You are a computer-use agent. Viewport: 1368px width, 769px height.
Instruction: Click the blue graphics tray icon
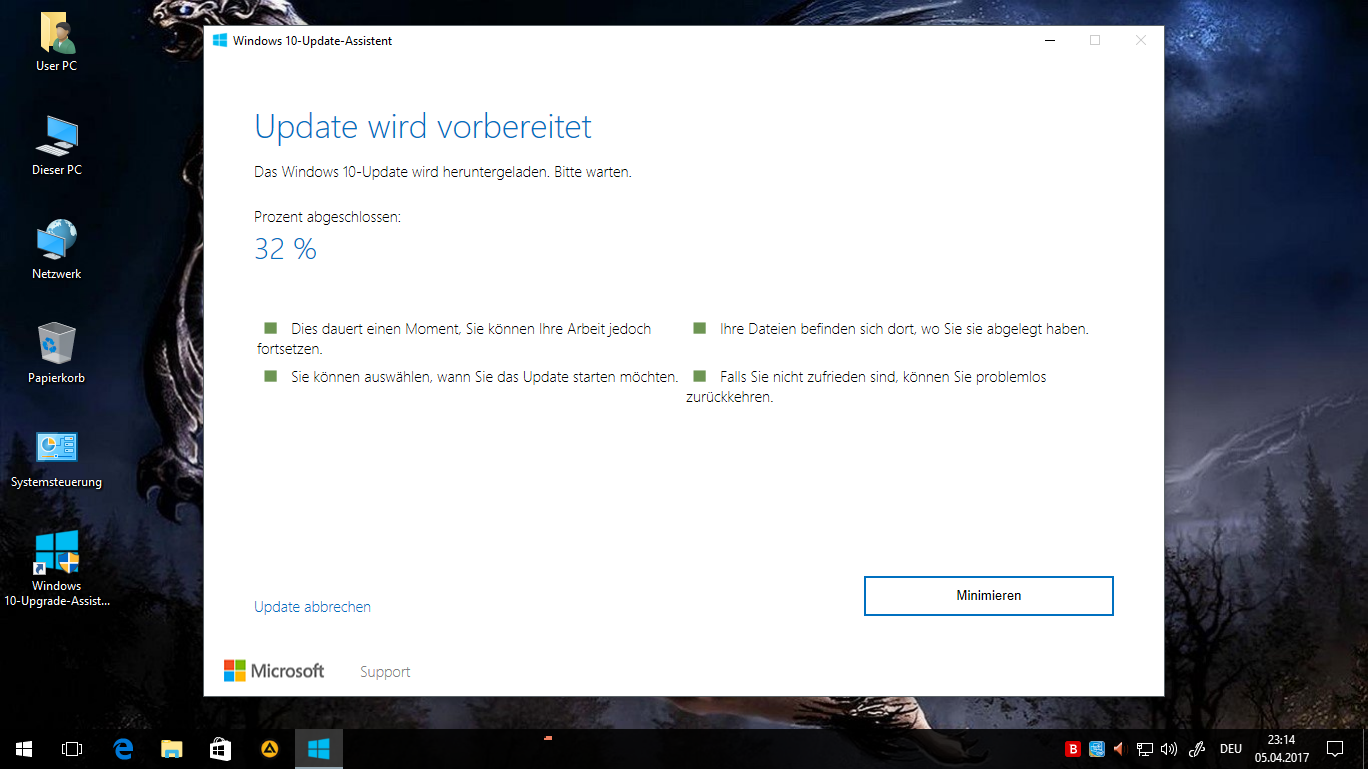click(1097, 749)
